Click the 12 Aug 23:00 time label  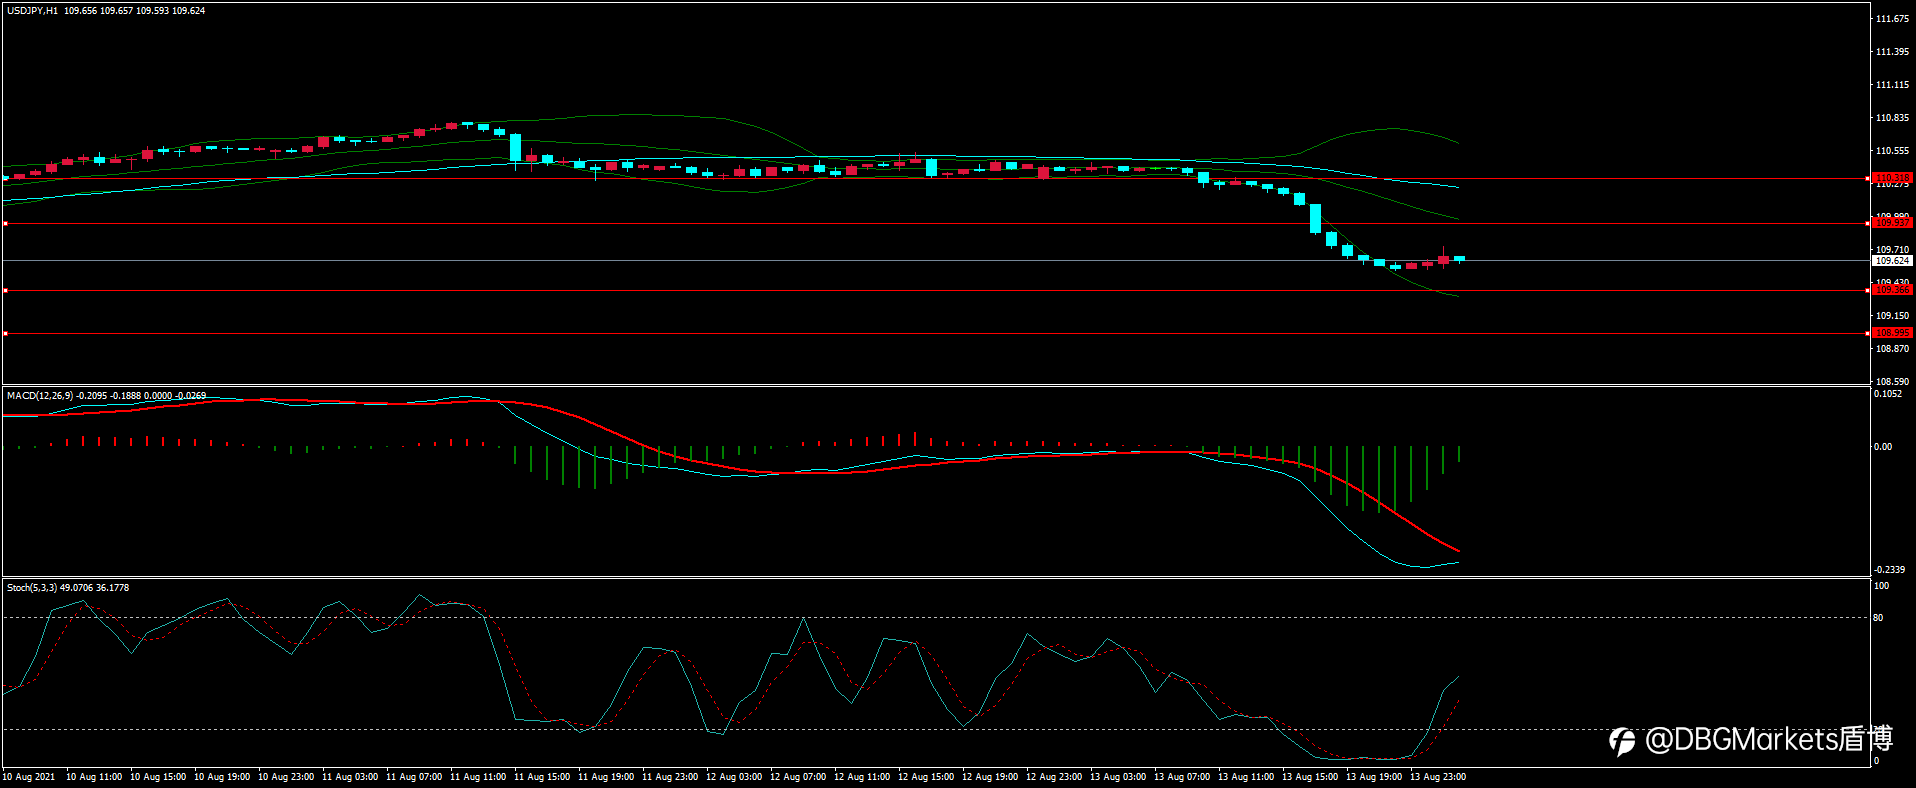1054,777
